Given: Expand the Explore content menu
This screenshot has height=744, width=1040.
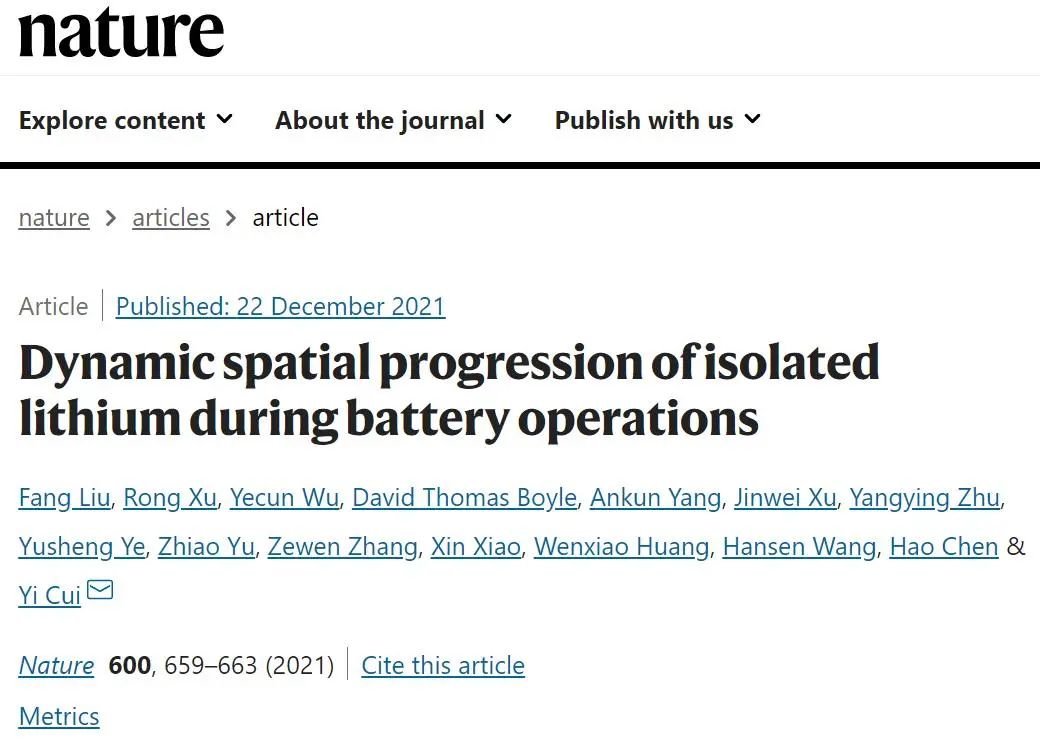Looking at the screenshot, I should point(126,120).
